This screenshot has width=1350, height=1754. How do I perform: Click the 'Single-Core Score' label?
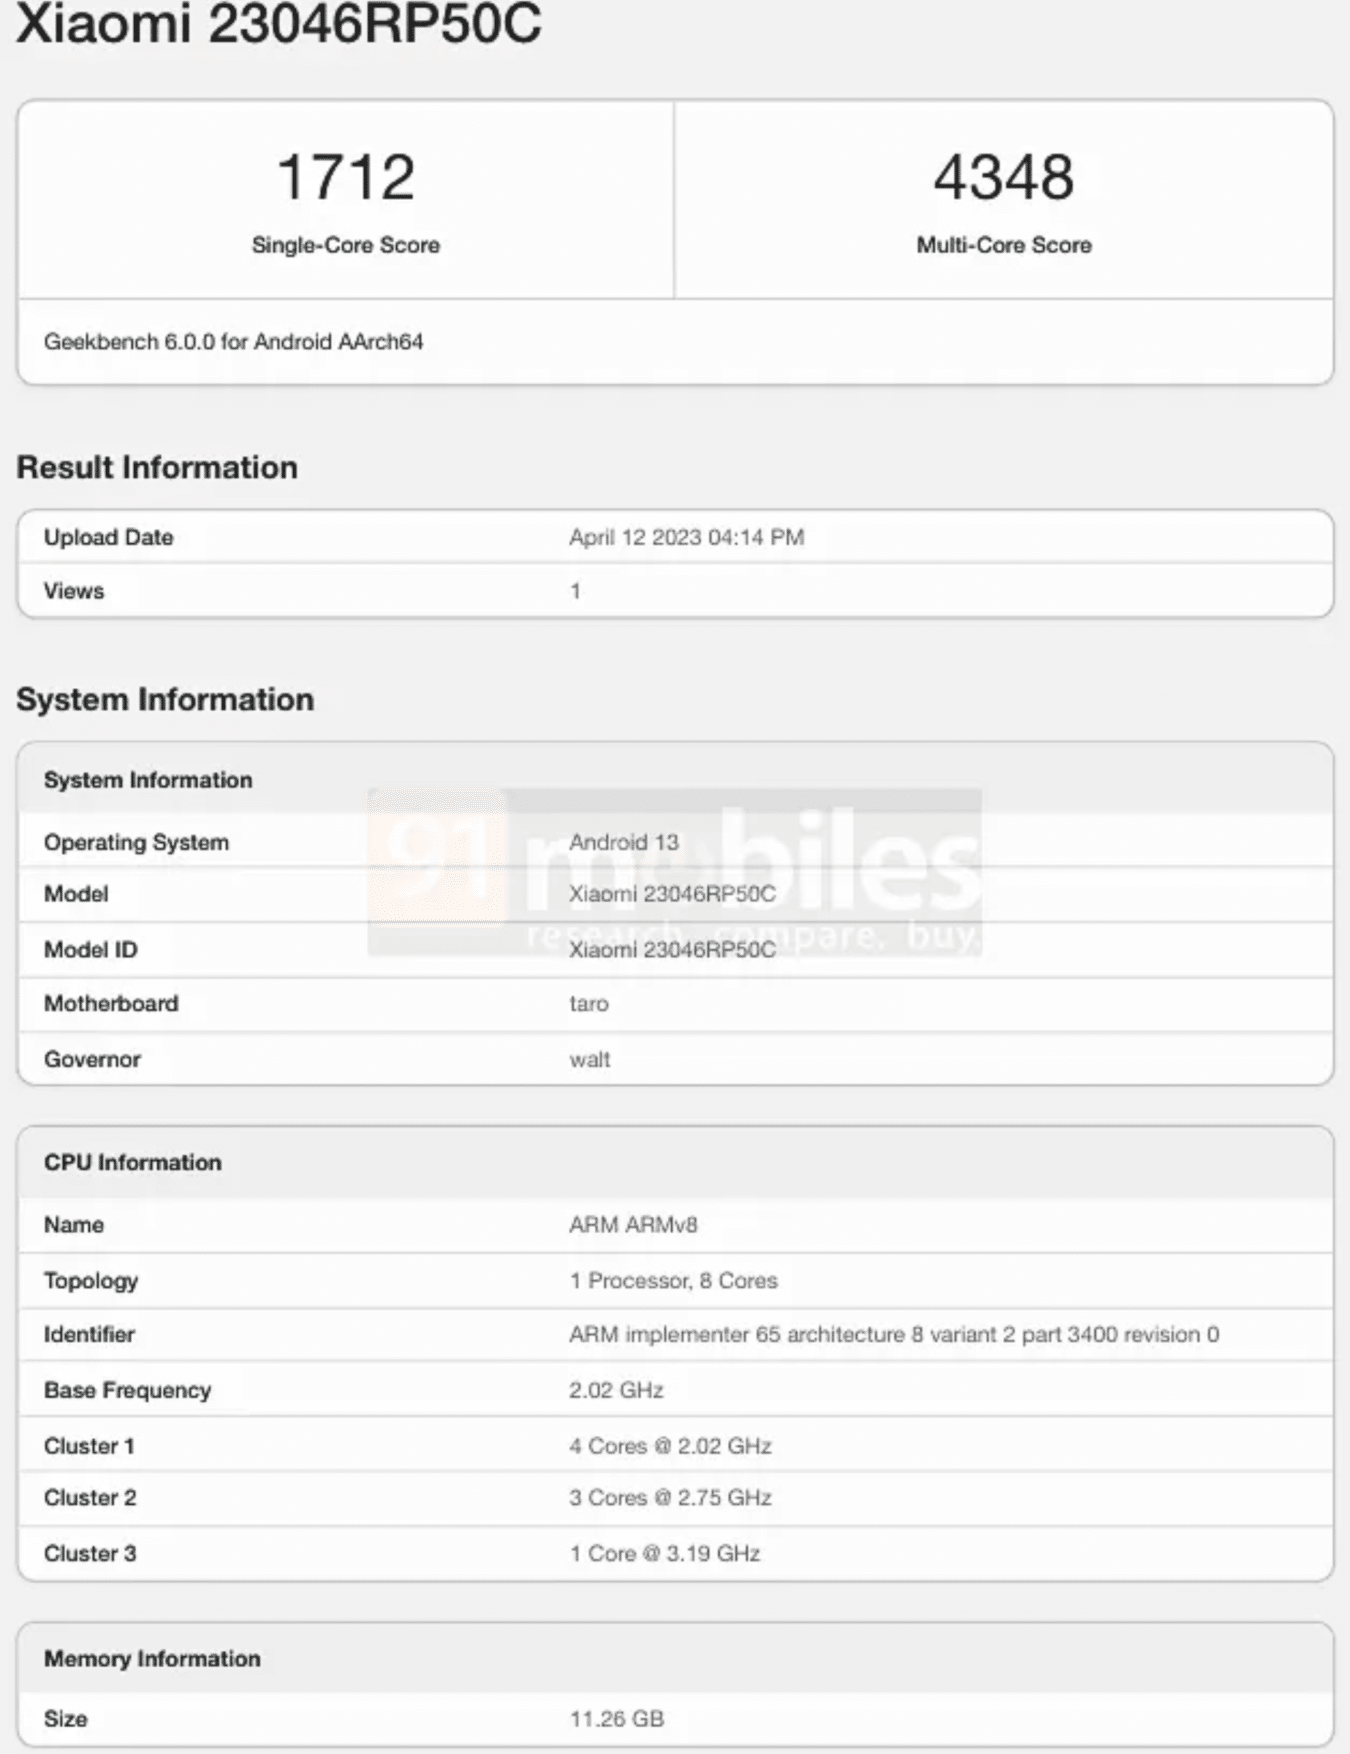point(345,245)
